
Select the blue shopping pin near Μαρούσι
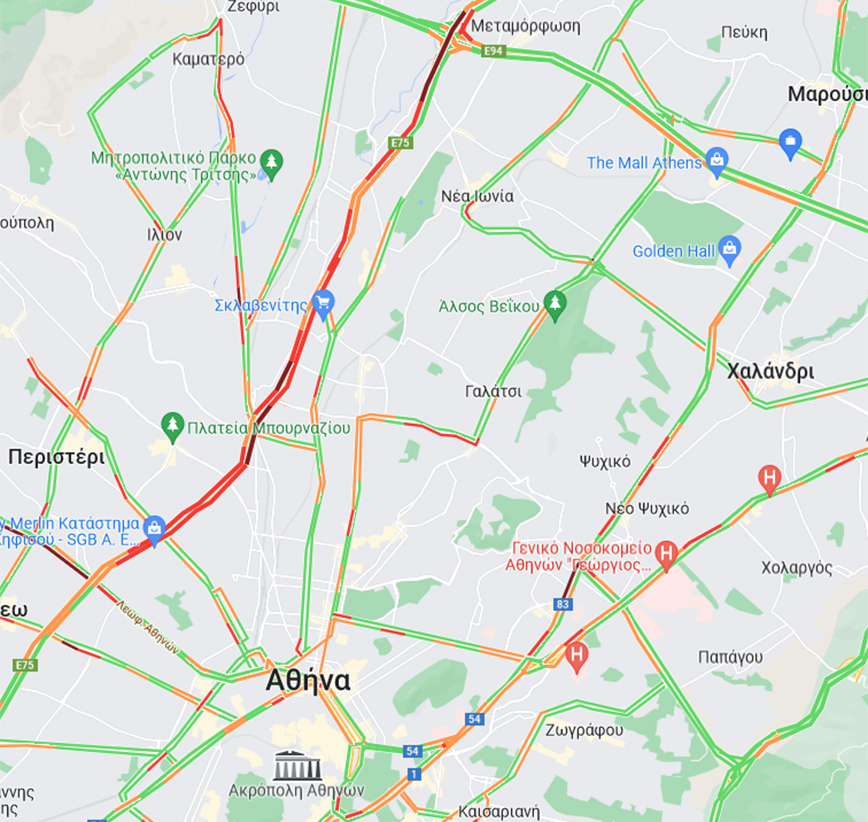pos(790,143)
